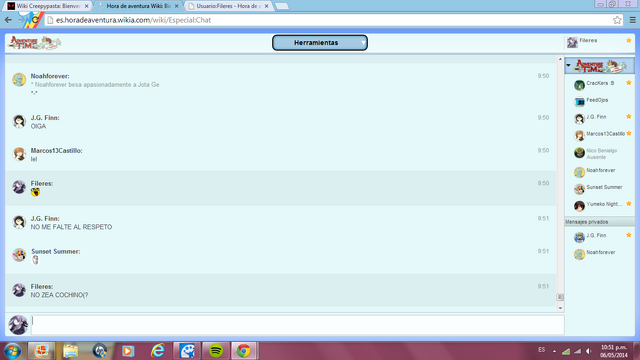Switch to Wiki Creepypasta tab
The width and height of the screenshot is (640, 360).
click(48, 6)
